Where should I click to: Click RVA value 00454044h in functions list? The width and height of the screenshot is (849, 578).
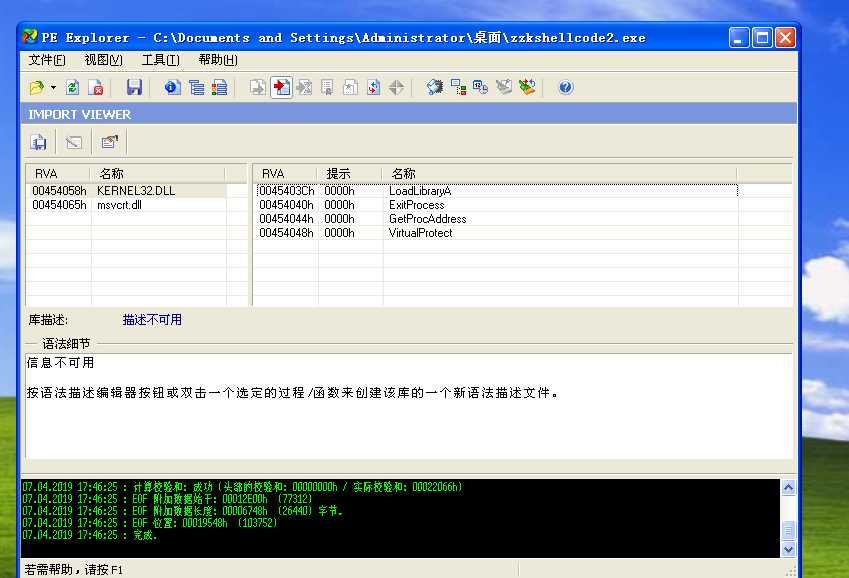pyautogui.click(x=286, y=219)
